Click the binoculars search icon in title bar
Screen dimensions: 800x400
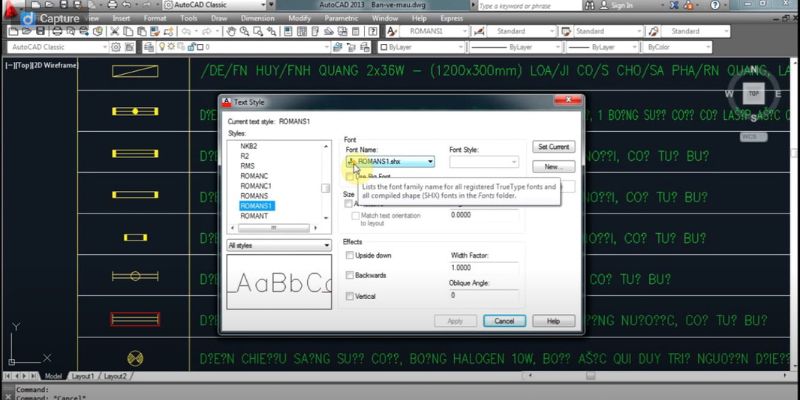(x=590, y=5)
